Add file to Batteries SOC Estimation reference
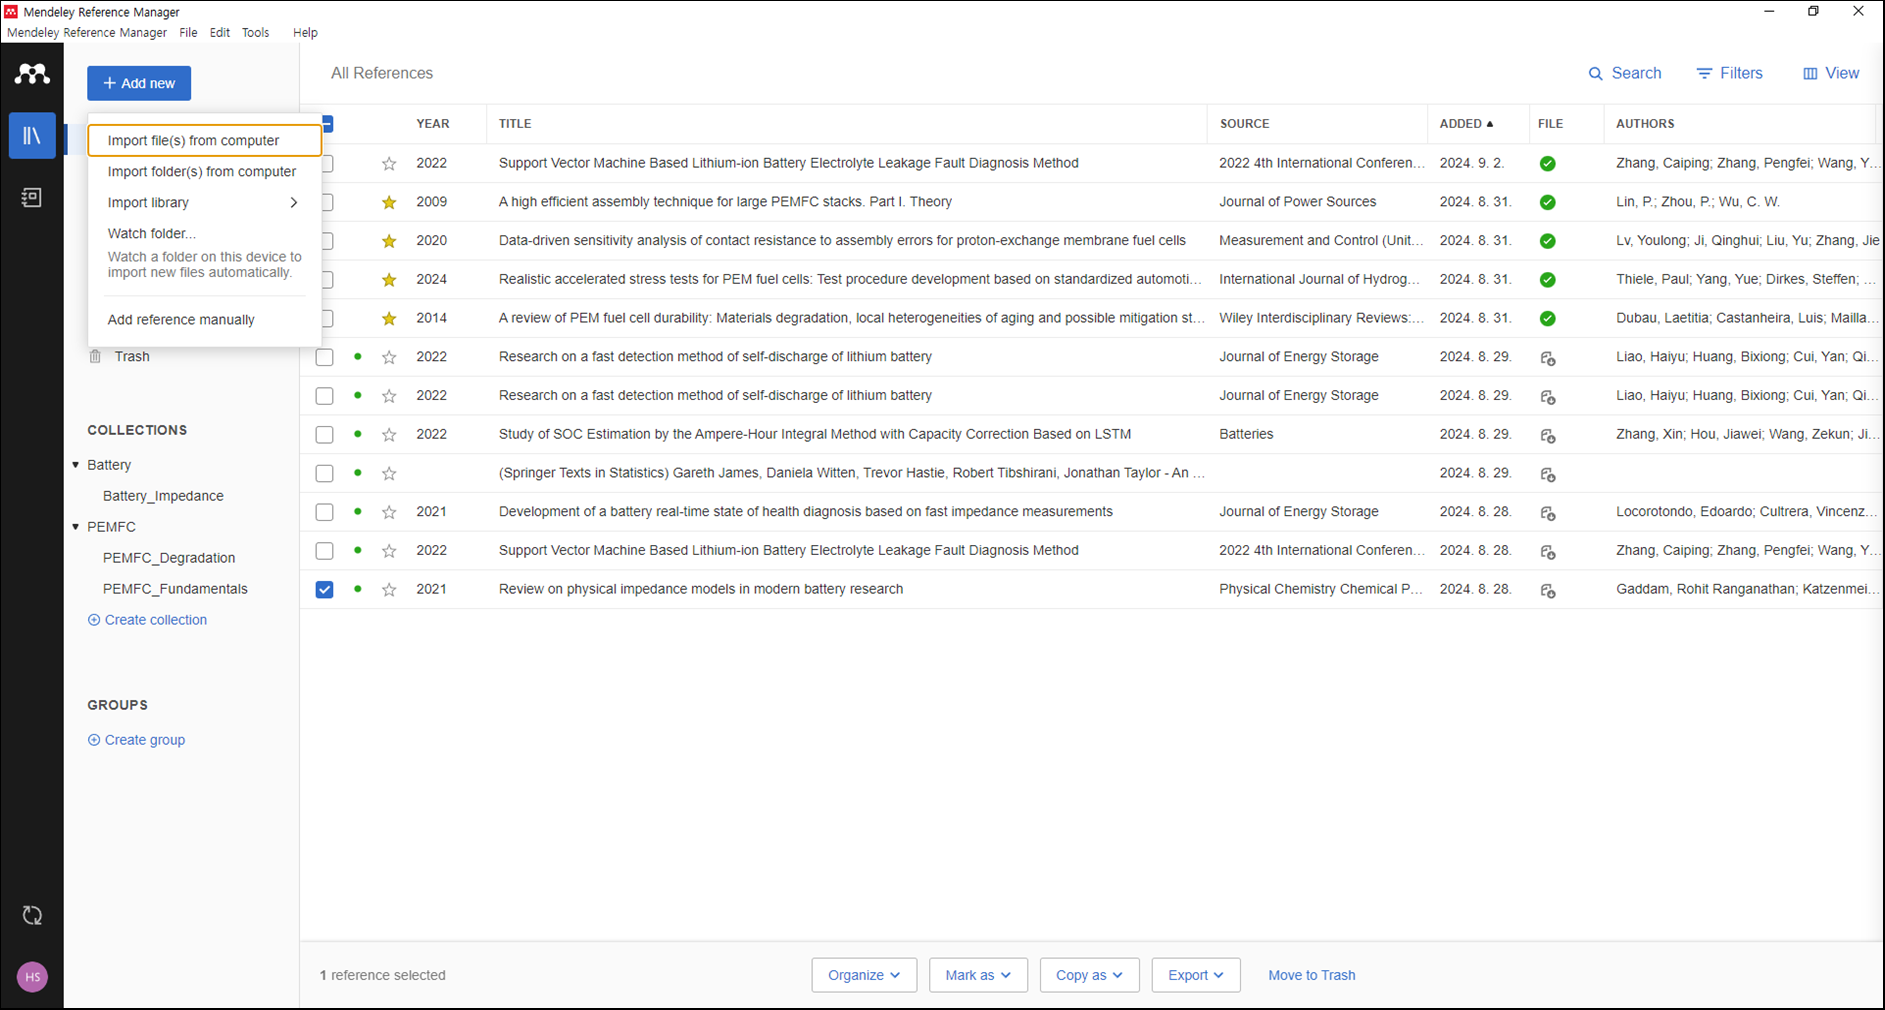The width and height of the screenshot is (1885, 1010). point(1548,436)
